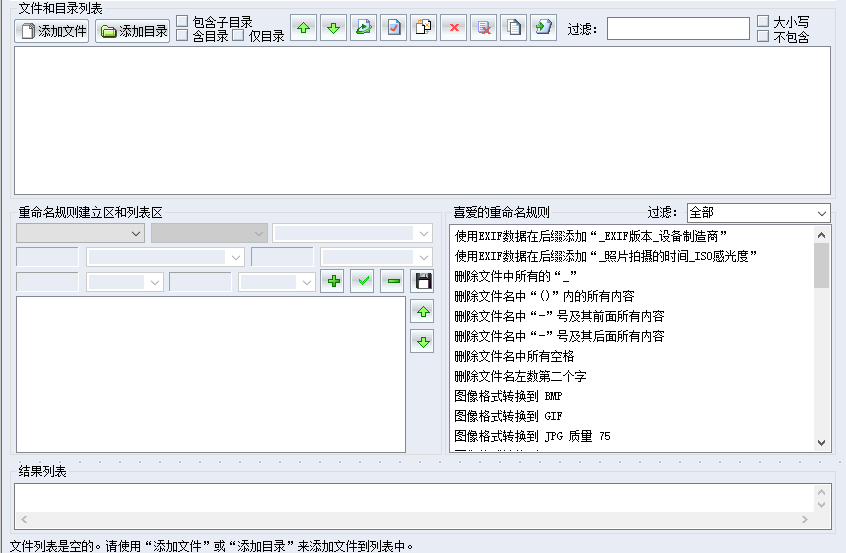Click favorite rules scrollbar up arrow
Viewport: 846px width, 553px height.
[821, 235]
